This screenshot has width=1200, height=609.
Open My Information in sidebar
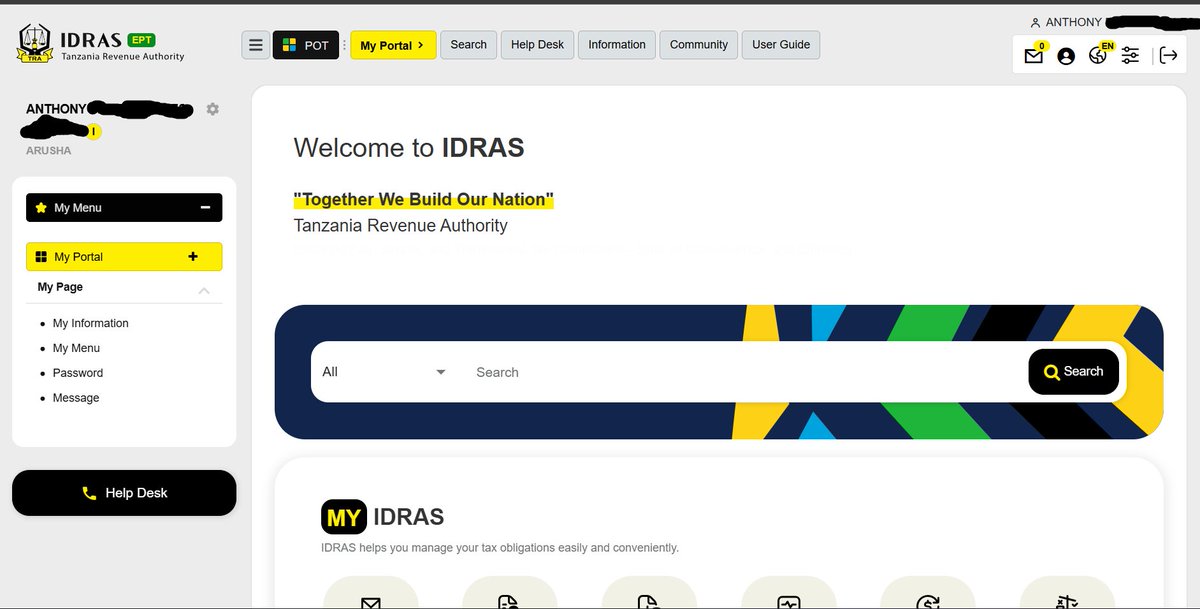point(91,323)
